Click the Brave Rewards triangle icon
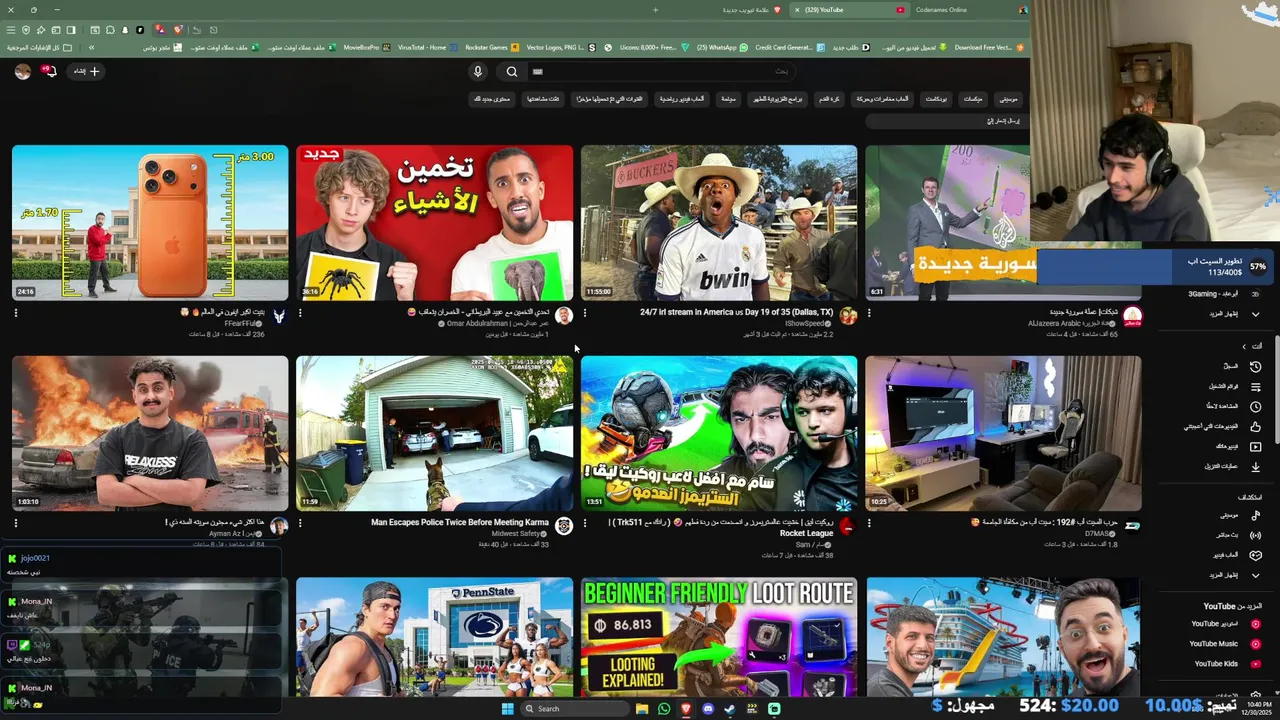Image resolution: width=1280 pixels, height=720 pixels. (159, 30)
